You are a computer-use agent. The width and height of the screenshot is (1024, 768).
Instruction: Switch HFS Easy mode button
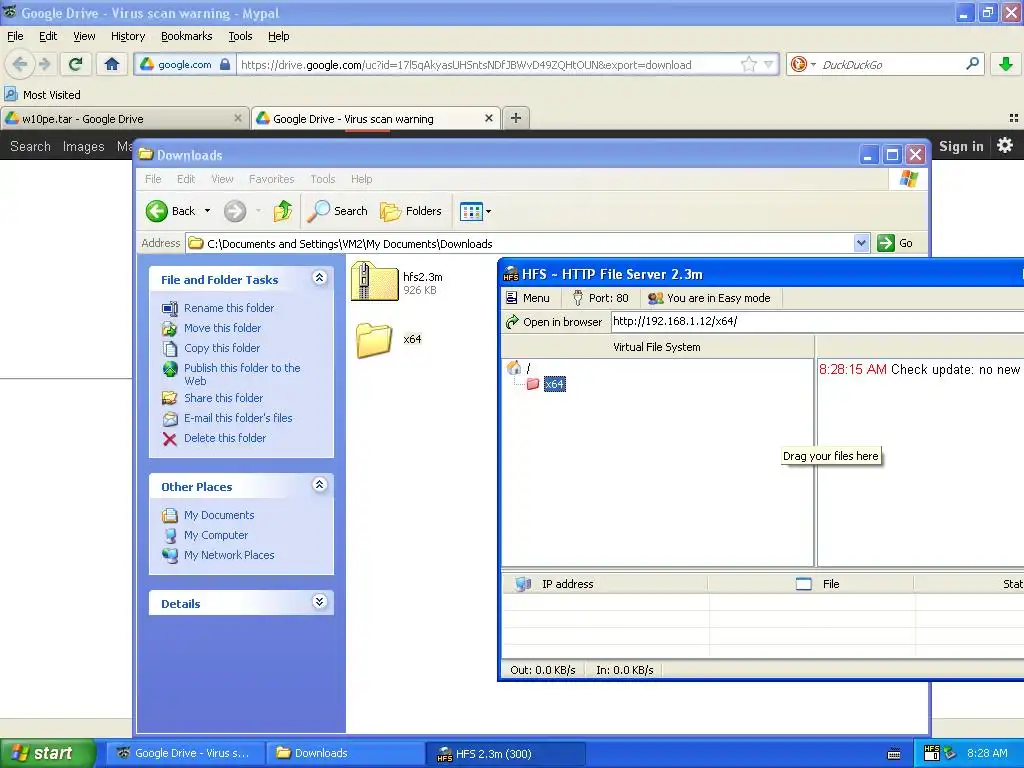[709, 298]
